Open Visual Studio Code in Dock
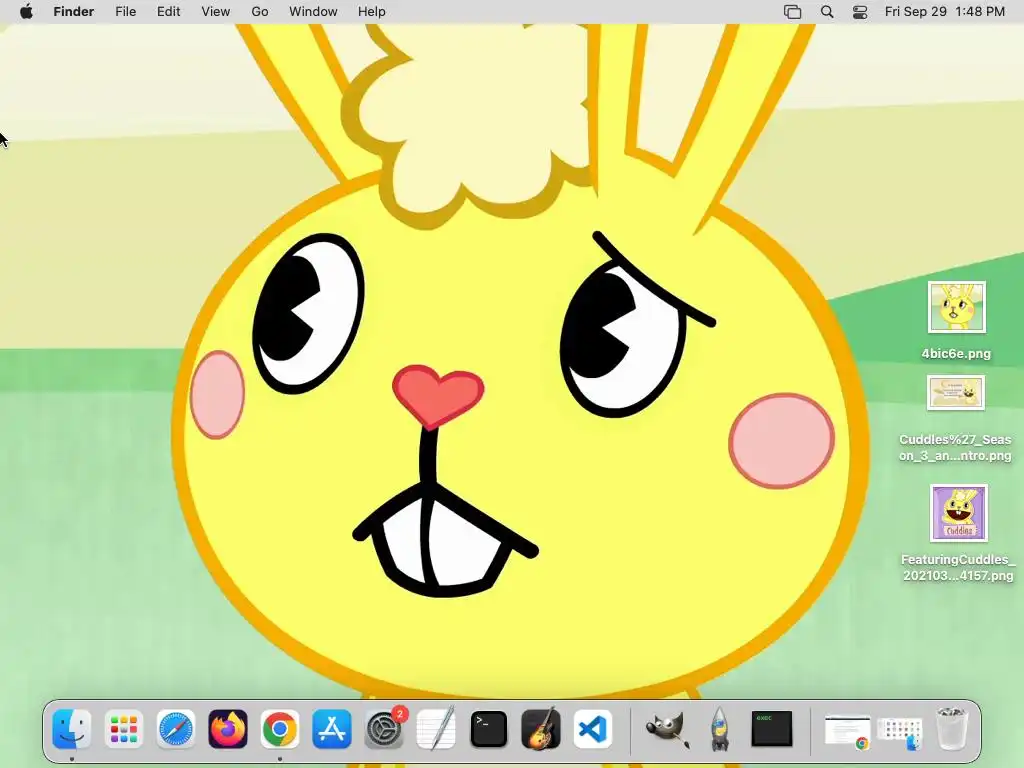The height and width of the screenshot is (768, 1024). tap(593, 729)
